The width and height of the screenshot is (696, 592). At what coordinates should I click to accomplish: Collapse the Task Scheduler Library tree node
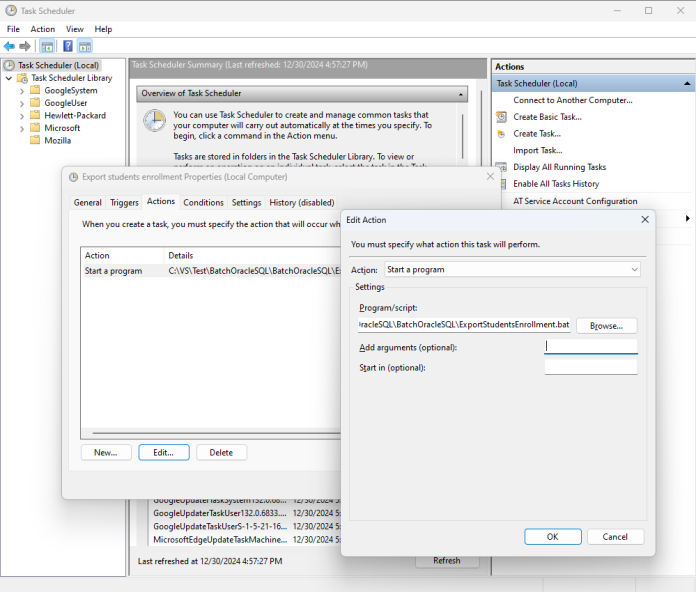[9, 78]
